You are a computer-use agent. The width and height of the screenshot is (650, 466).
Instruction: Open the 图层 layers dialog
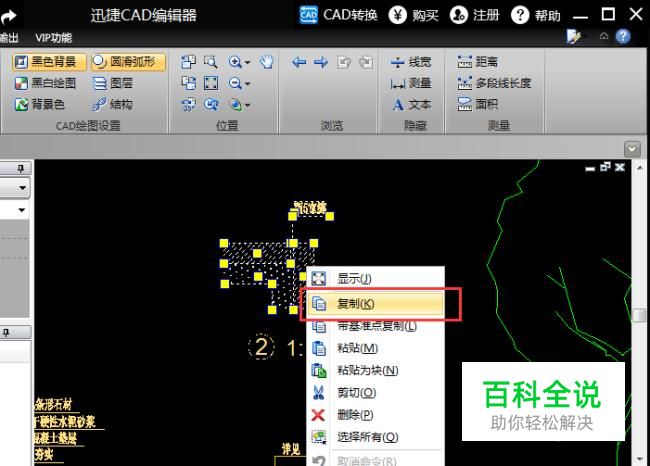(112, 83)
